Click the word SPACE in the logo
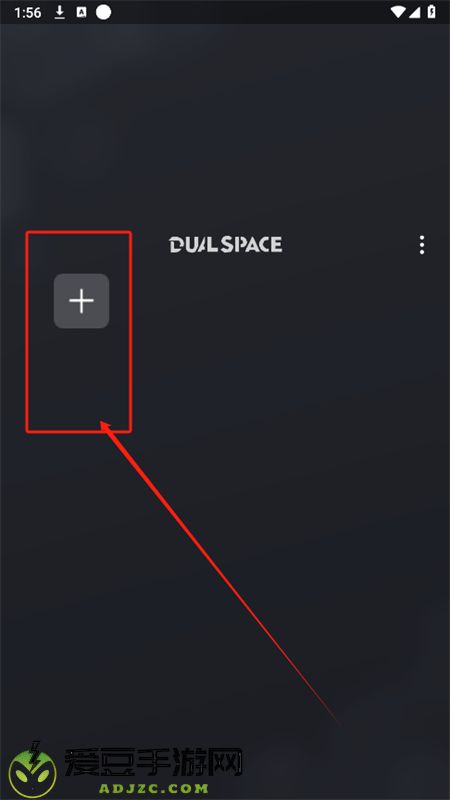 point(252,244)
